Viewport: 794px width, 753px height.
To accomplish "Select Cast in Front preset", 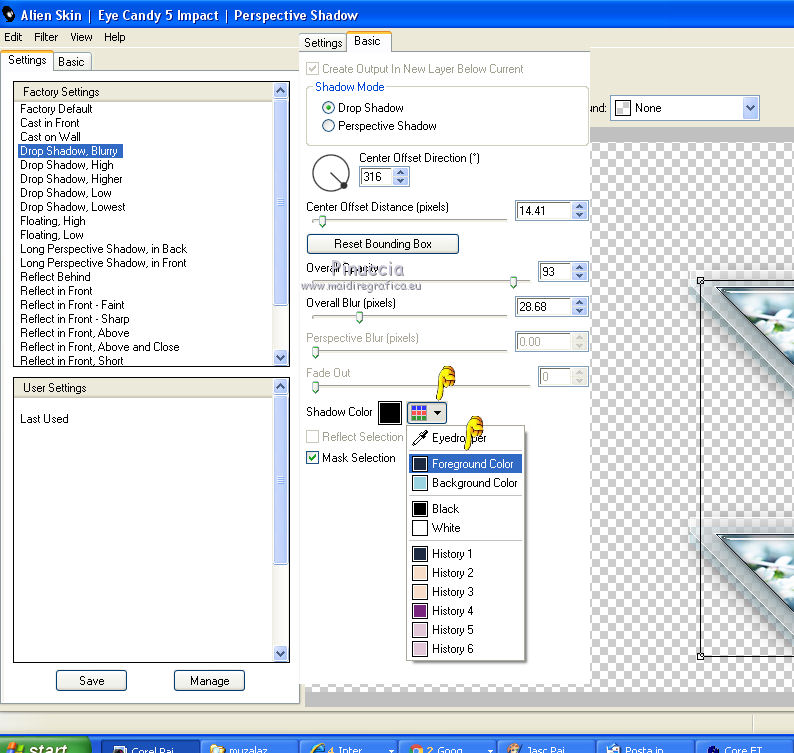I will (x=50, y=123).
